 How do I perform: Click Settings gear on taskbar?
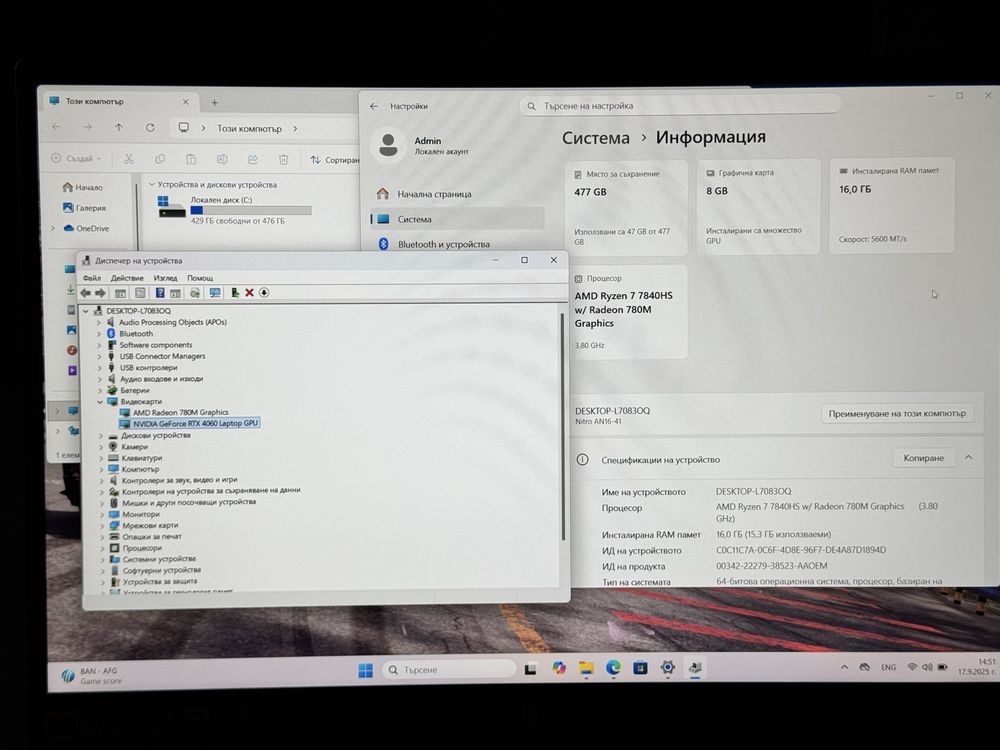coord(668,667)
